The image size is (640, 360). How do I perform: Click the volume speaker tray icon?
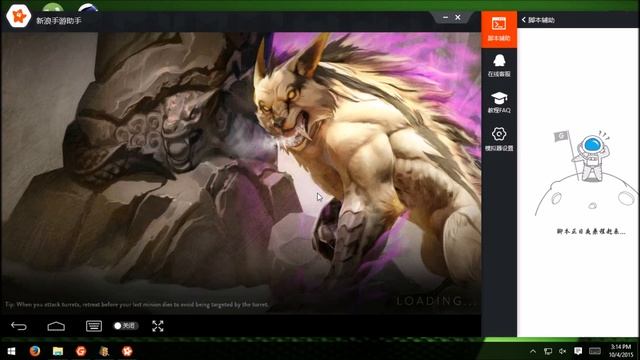pos(563,351)
